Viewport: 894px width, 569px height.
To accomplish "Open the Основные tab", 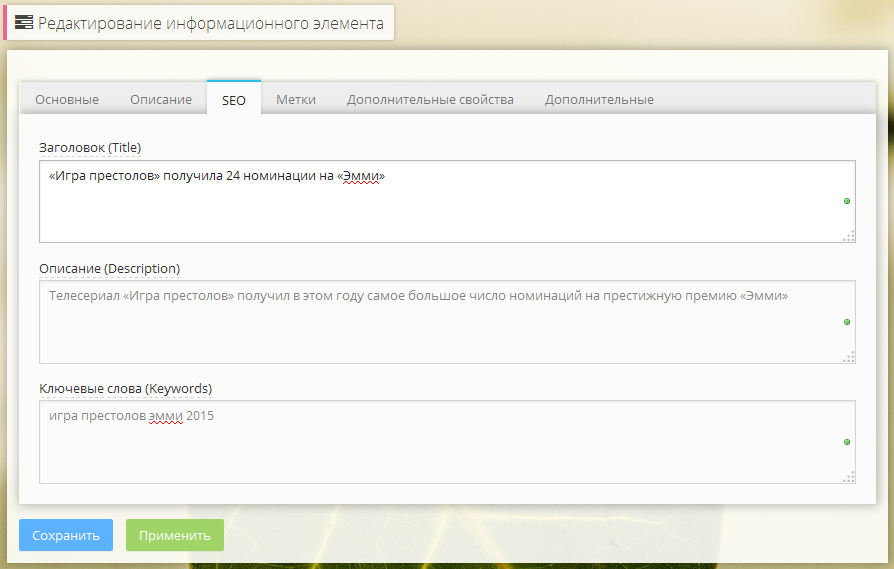I will (x=67, y=99).
